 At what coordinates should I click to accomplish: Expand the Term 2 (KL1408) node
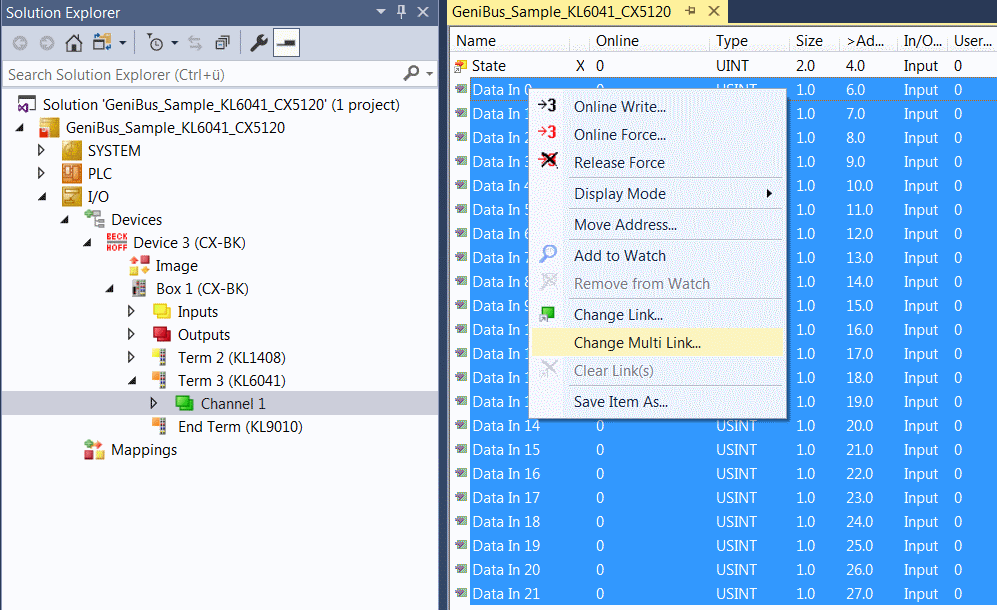click(132, 357)
